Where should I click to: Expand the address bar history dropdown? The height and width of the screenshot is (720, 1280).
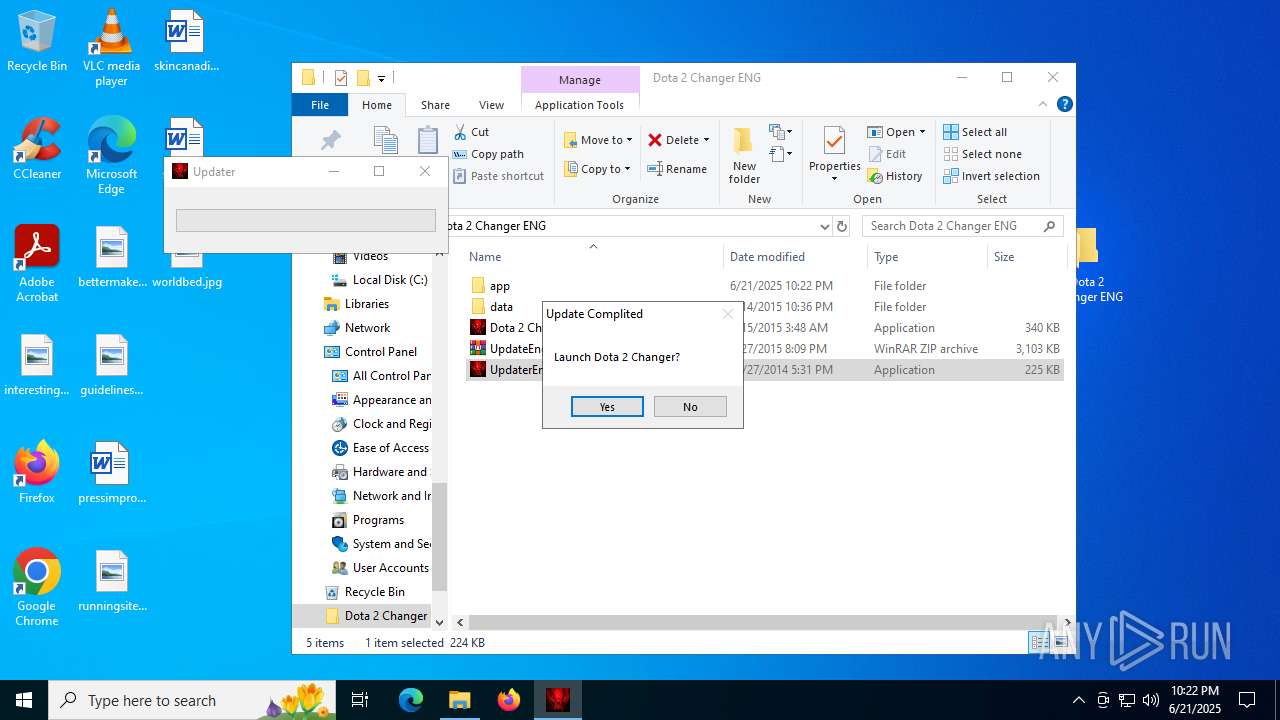(825, 226)
